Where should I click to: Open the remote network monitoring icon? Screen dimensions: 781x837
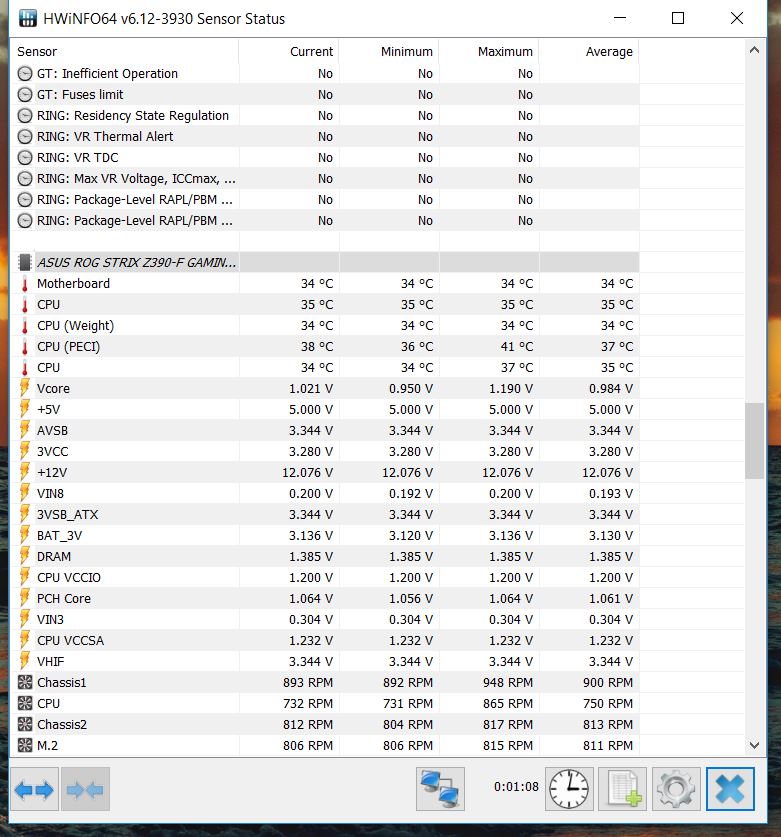pos(440,789)
